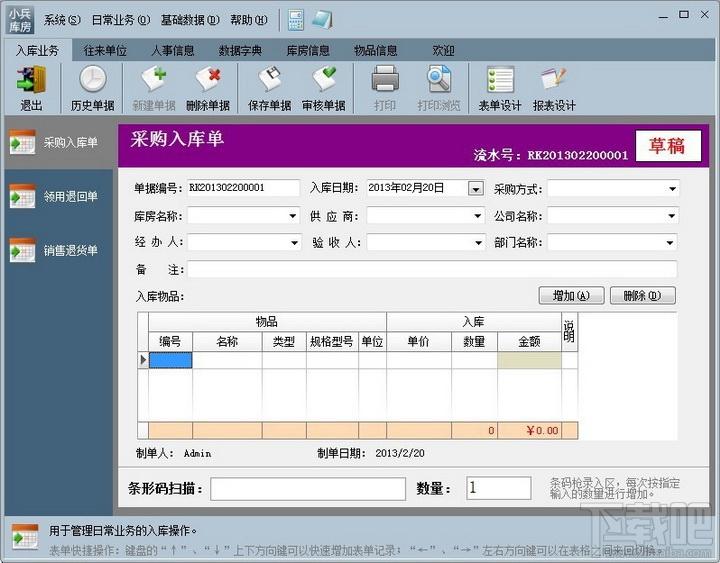Switch to the 欢迎 tab
Image resolution: width=720 pixels, height=563 pixels.
click(443, 51)
